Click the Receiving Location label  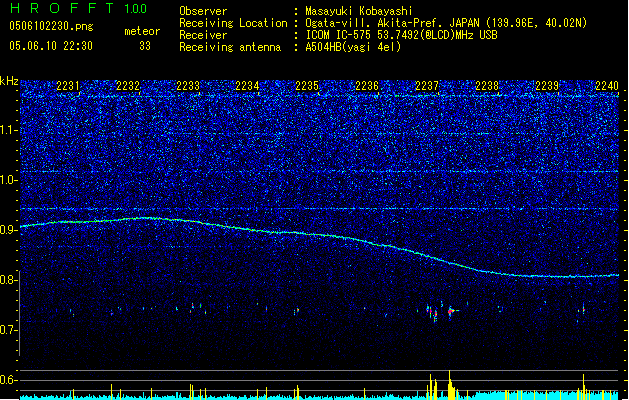pos(233,23)
